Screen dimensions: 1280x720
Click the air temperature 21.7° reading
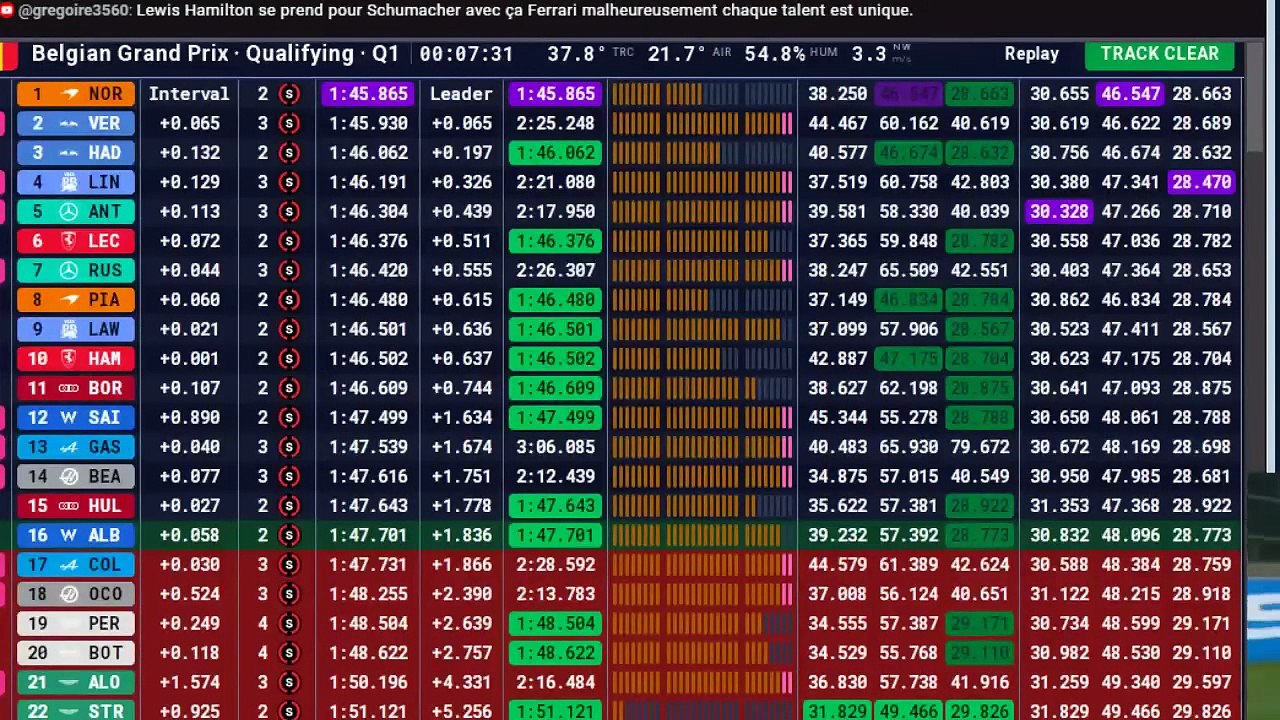point(677,54)
